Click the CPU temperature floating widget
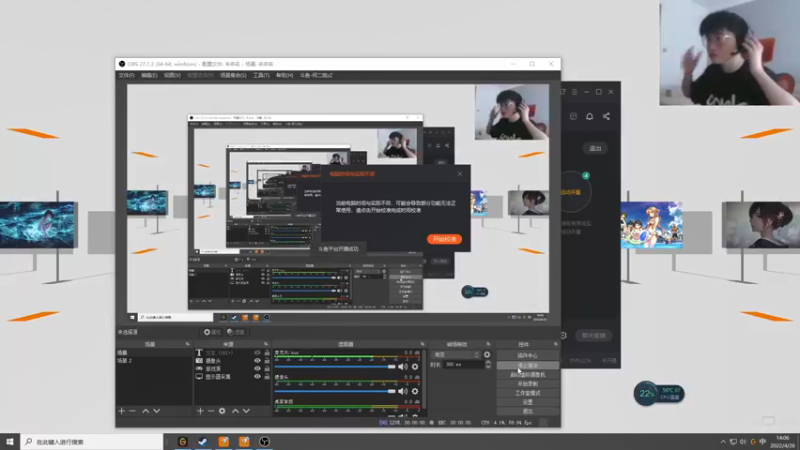800x450 pixels. [x=659, y=393]
